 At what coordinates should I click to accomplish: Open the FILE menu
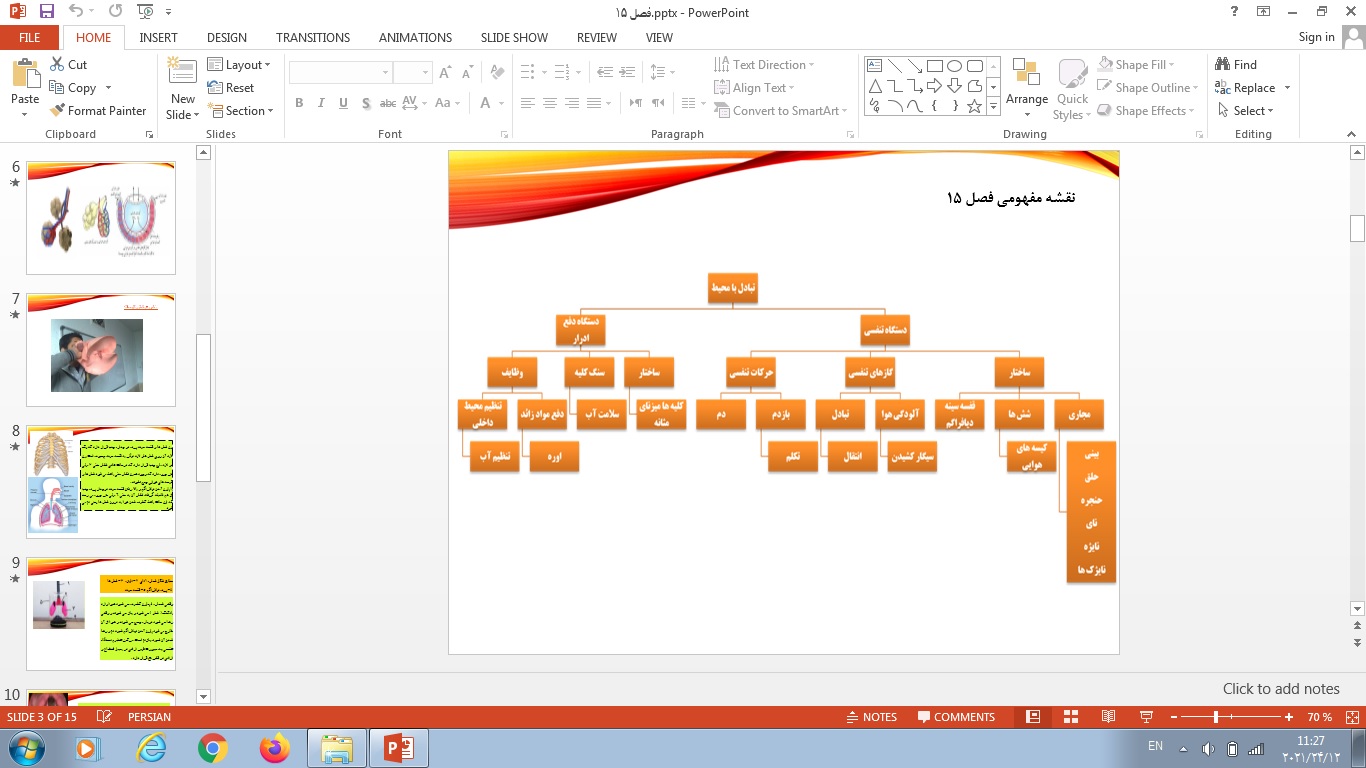[30, 37]
